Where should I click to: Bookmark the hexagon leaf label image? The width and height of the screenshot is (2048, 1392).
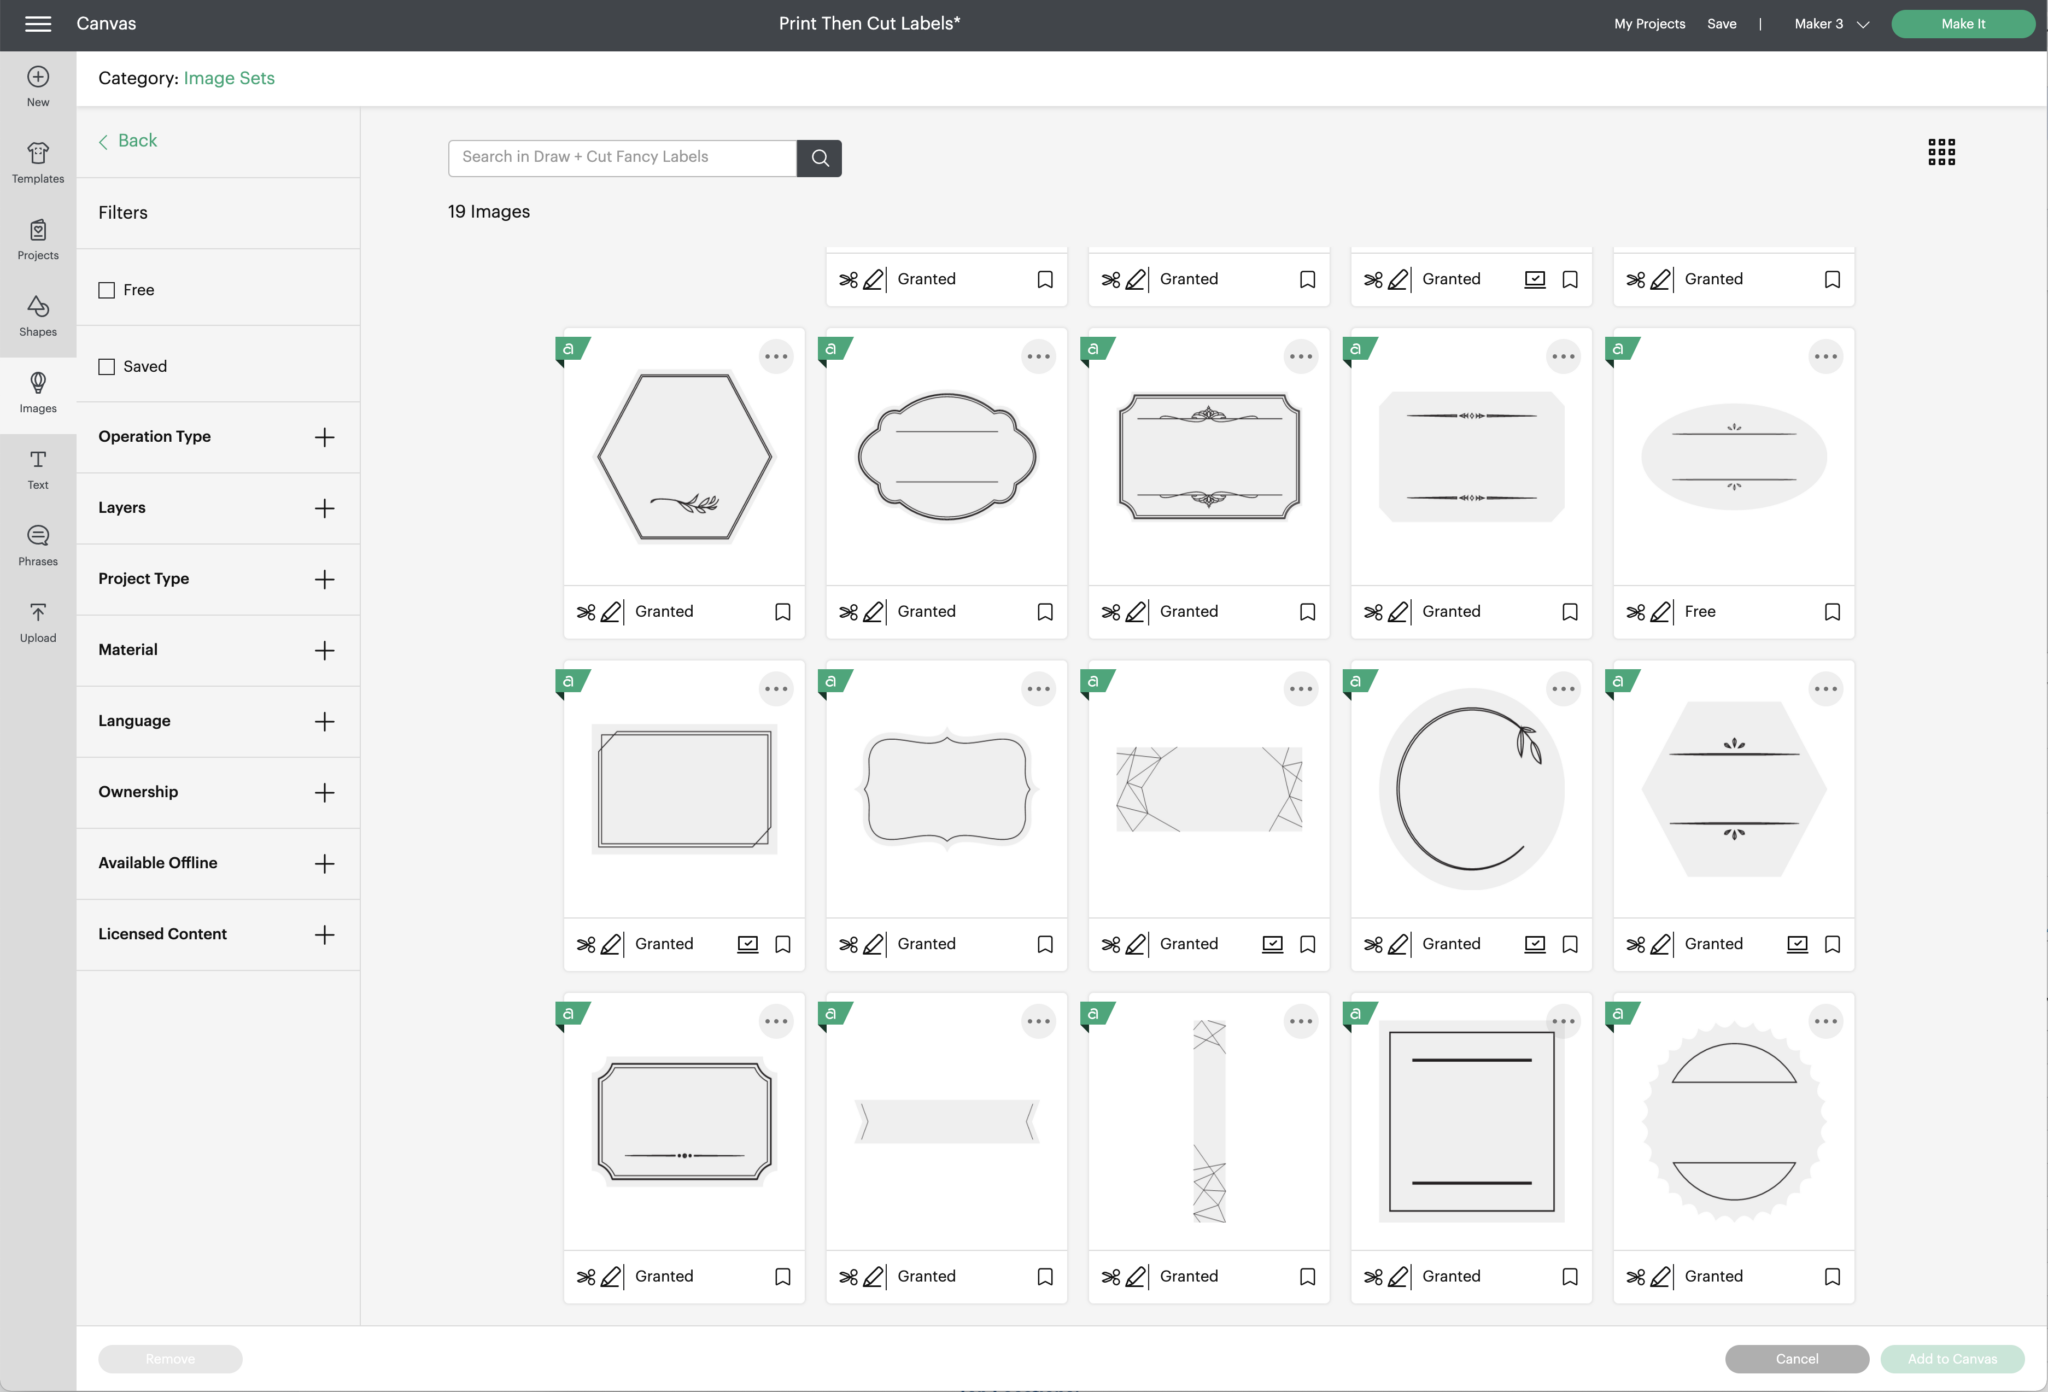tap(783, 612)
